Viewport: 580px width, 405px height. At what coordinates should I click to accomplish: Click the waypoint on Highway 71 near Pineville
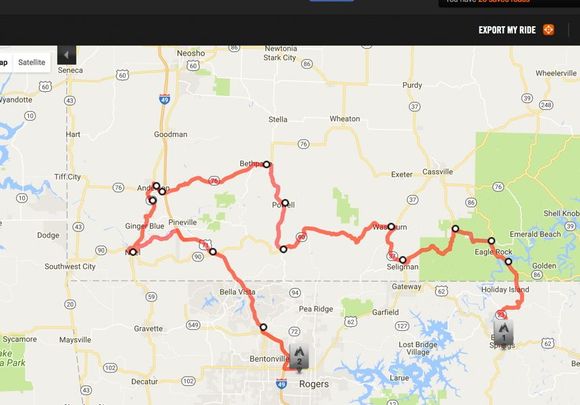click(x=213, y=252)
